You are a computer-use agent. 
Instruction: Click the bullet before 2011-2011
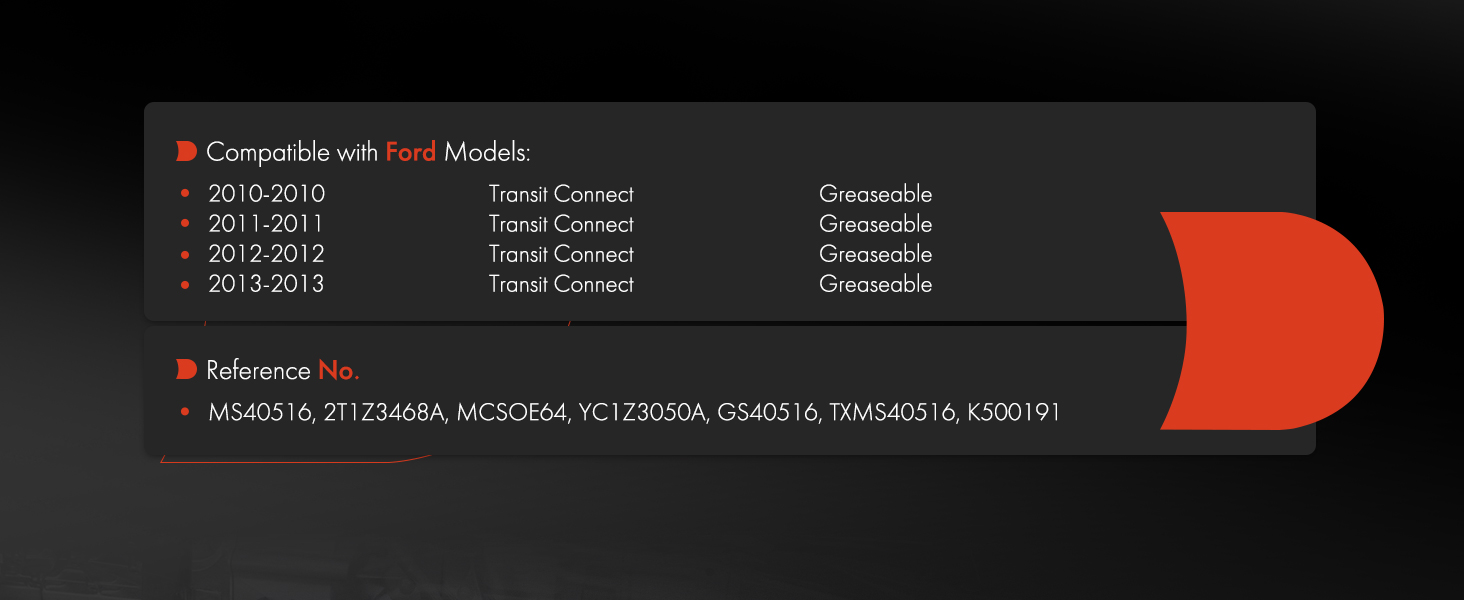(185, 224)
